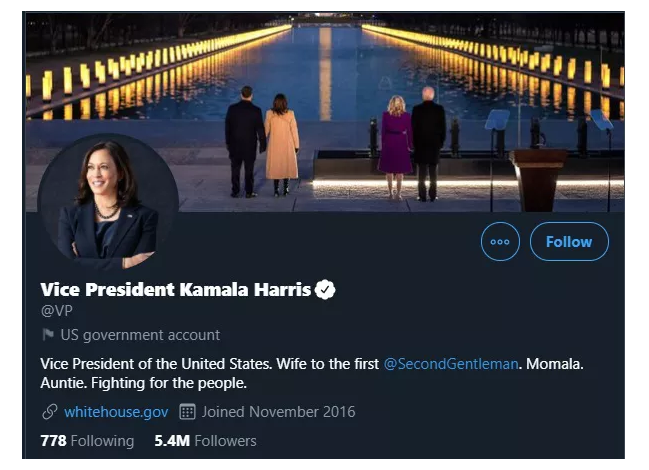
Task: Click the Joined November 2016 text
Action: point(278,412)
